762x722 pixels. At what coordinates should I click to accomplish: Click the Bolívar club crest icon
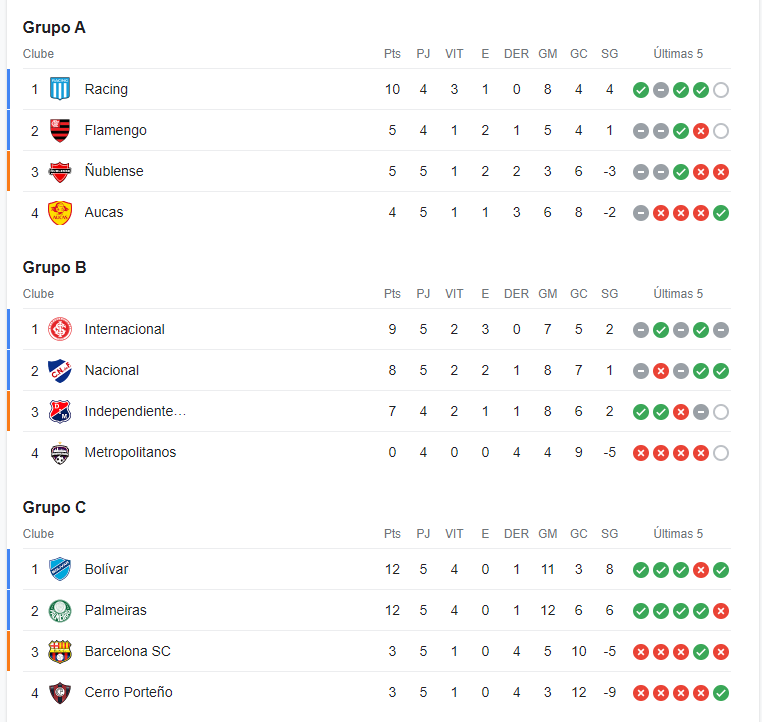(60, 569)
